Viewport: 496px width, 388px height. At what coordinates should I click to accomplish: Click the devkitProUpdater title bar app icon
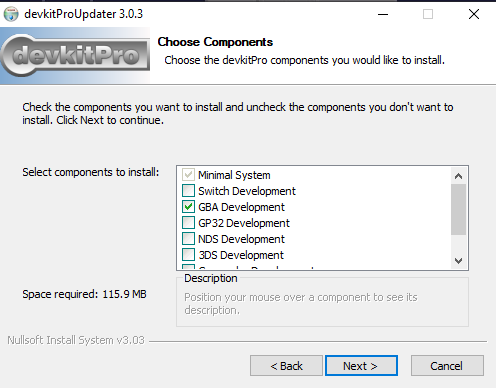[11, 14]
